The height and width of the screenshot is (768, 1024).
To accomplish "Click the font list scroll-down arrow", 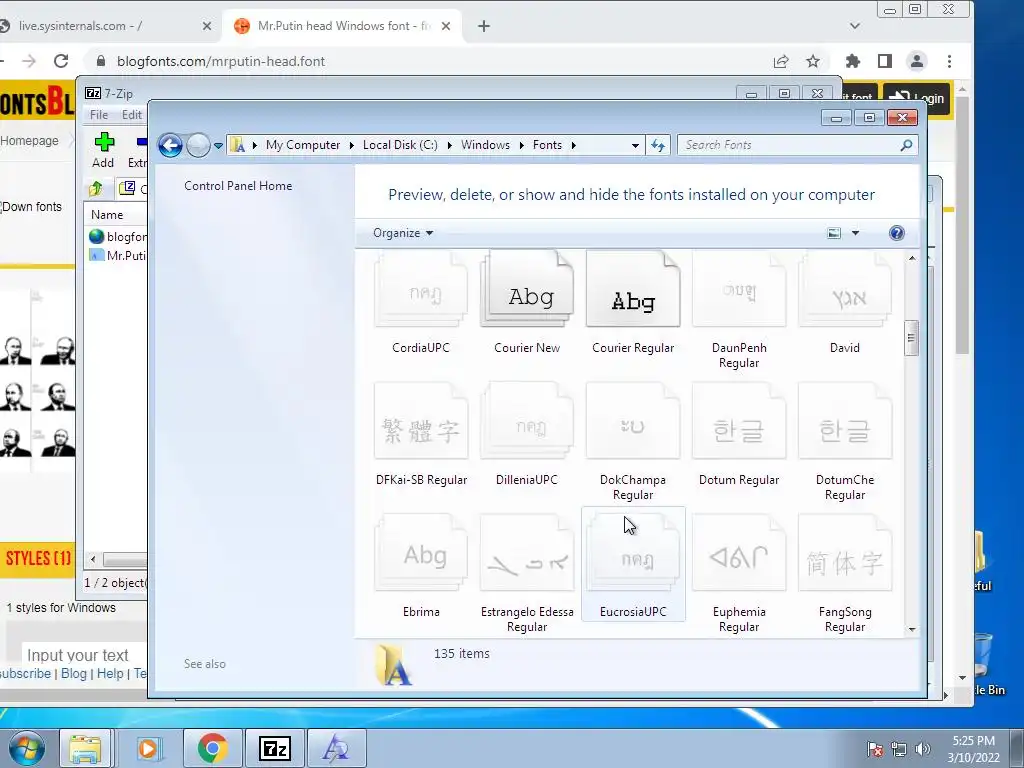I will pyautogui.click(x=912, y=630).
